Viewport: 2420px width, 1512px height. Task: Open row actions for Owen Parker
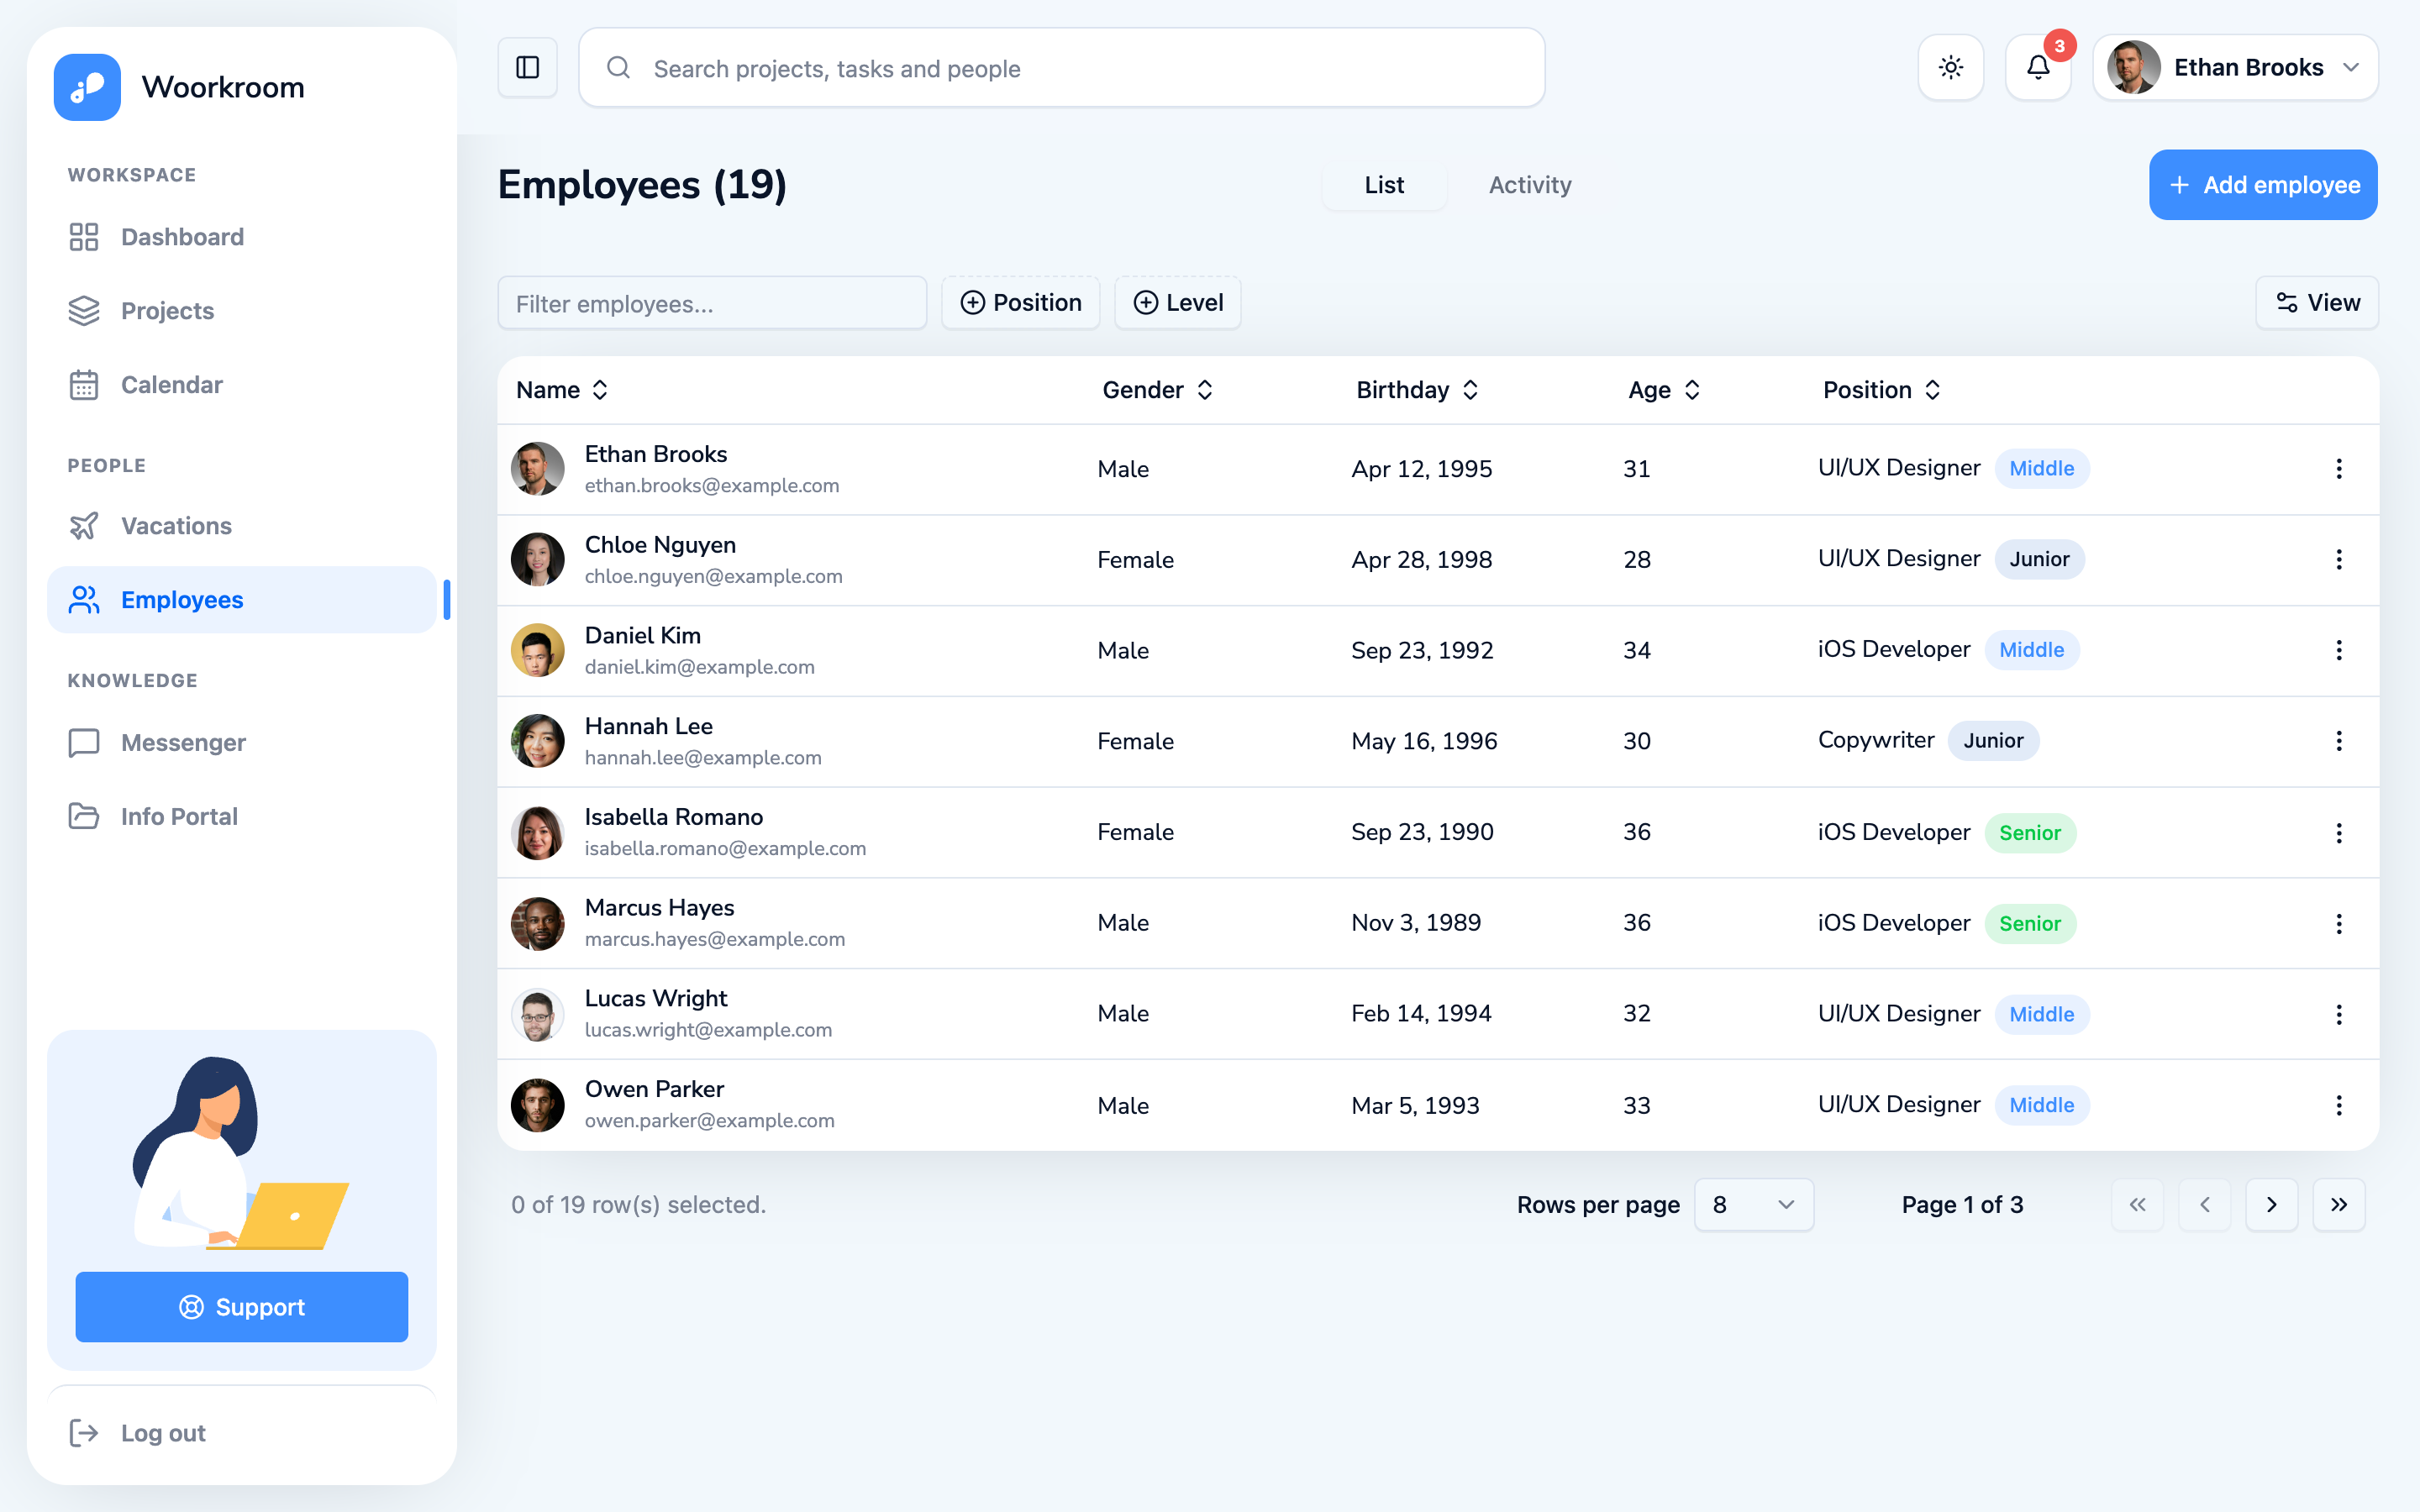(x=2338, y=1105)
